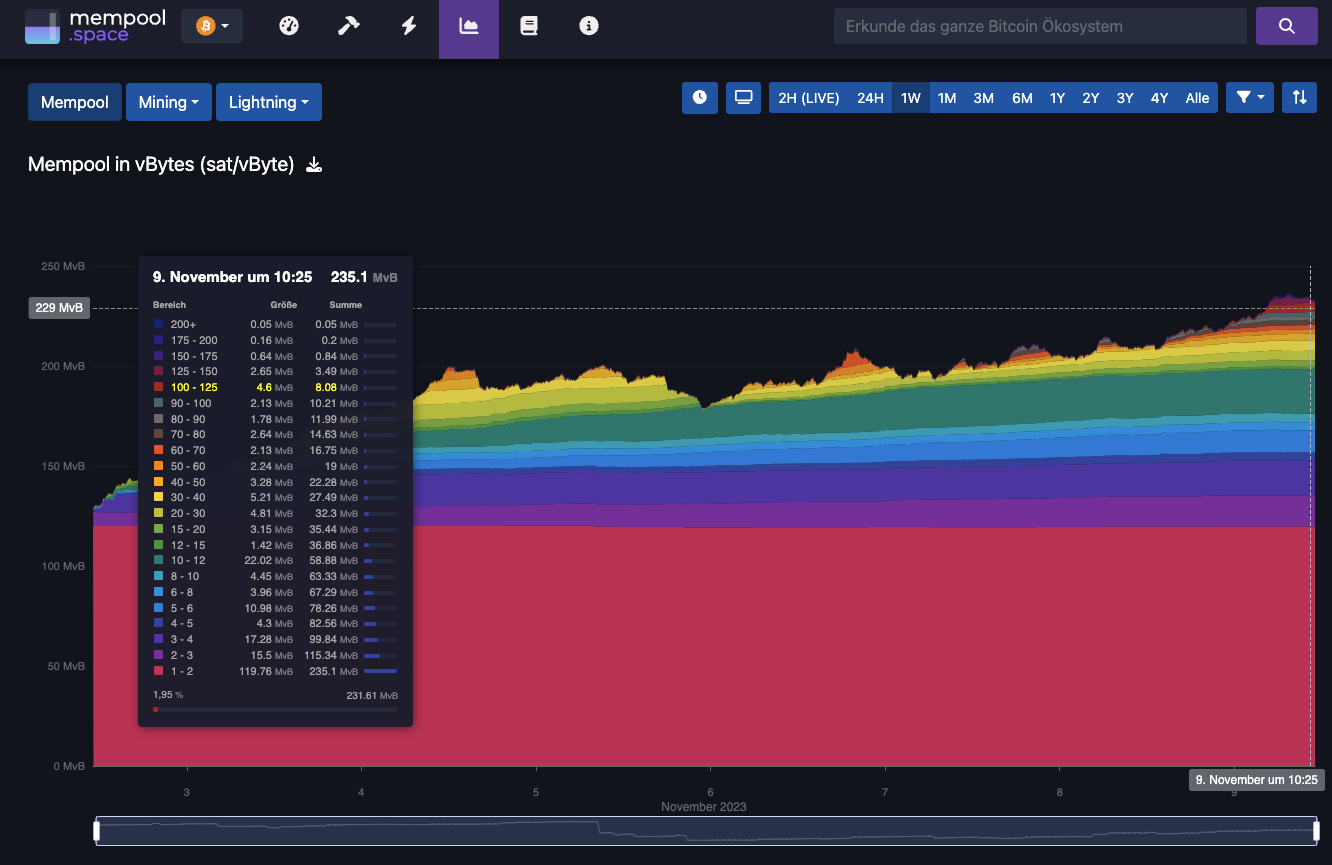Screen dimensions: 1332x865
Task: Expand the Mining dropdown
Action: pos(168,101)
